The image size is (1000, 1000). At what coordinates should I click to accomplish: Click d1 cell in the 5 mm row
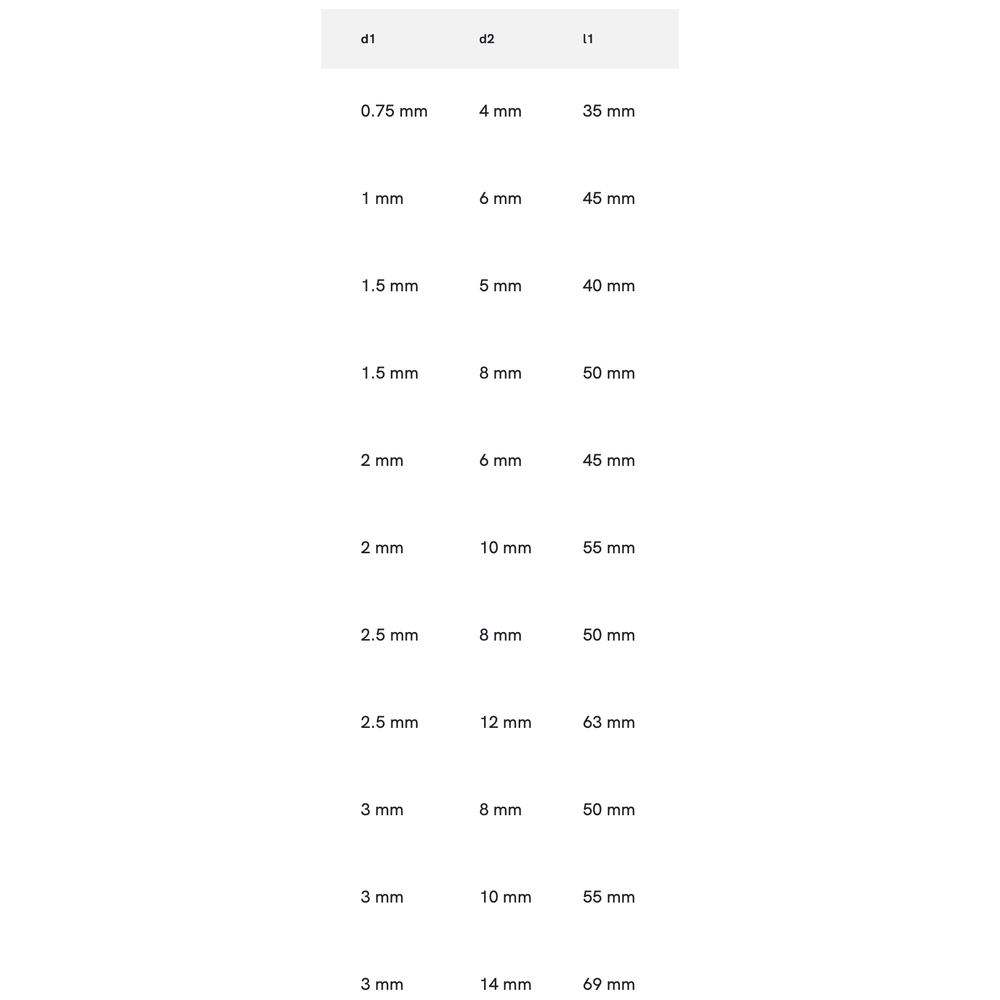(389, 286)
